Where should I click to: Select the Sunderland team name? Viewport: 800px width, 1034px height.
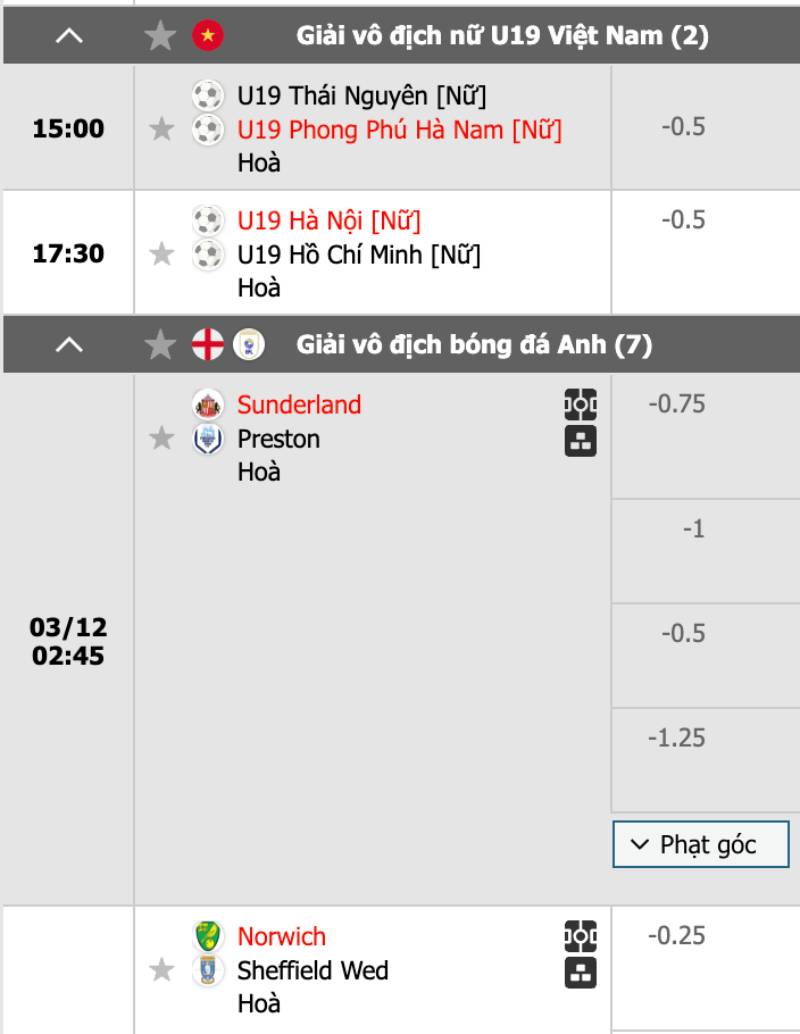[x=299, y=405]
